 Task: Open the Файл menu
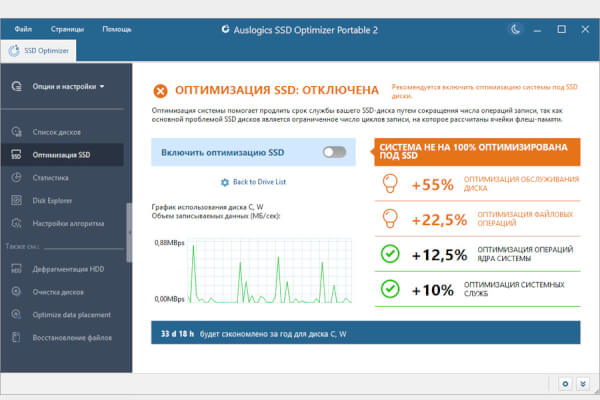[x=23, y=29]
